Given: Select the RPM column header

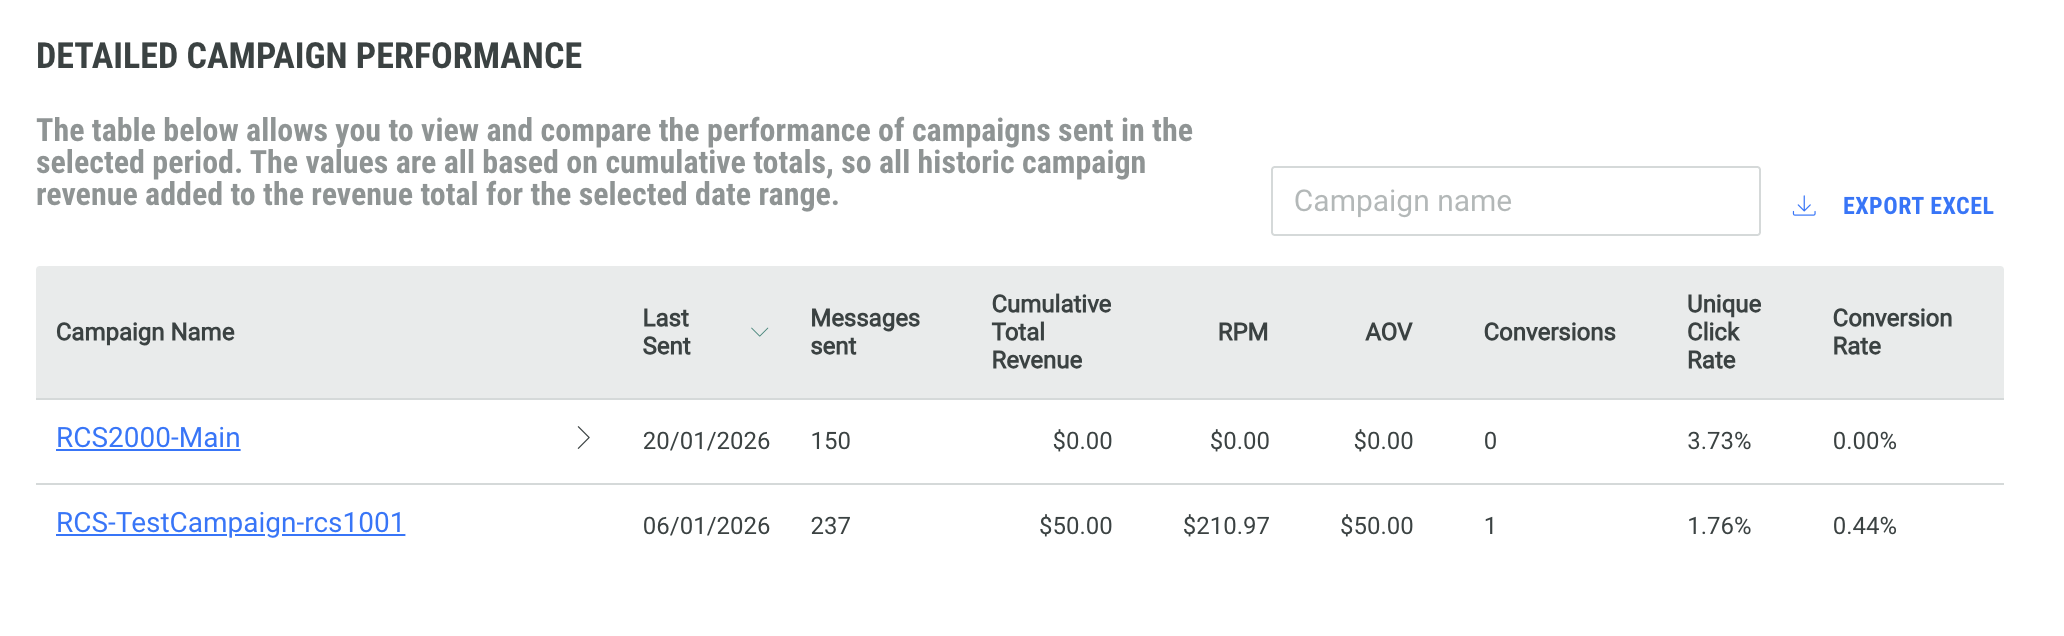Looking at the screenshot, I should pos(1242,332).
